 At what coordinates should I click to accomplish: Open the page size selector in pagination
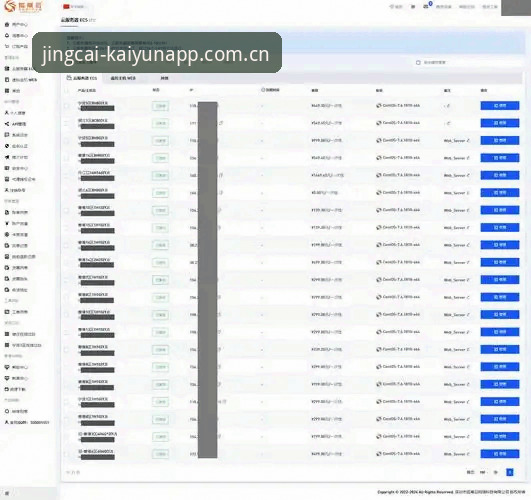point(483,472)
